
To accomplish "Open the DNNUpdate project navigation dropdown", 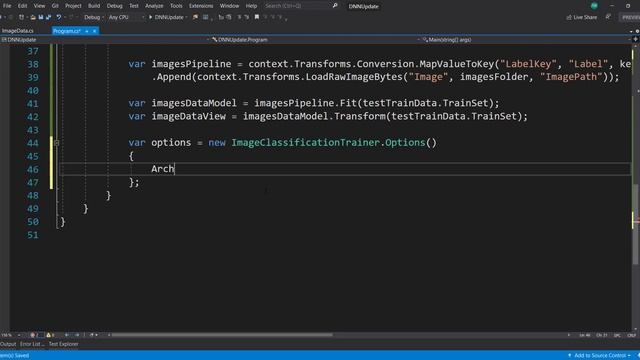I will click(105, 40).
